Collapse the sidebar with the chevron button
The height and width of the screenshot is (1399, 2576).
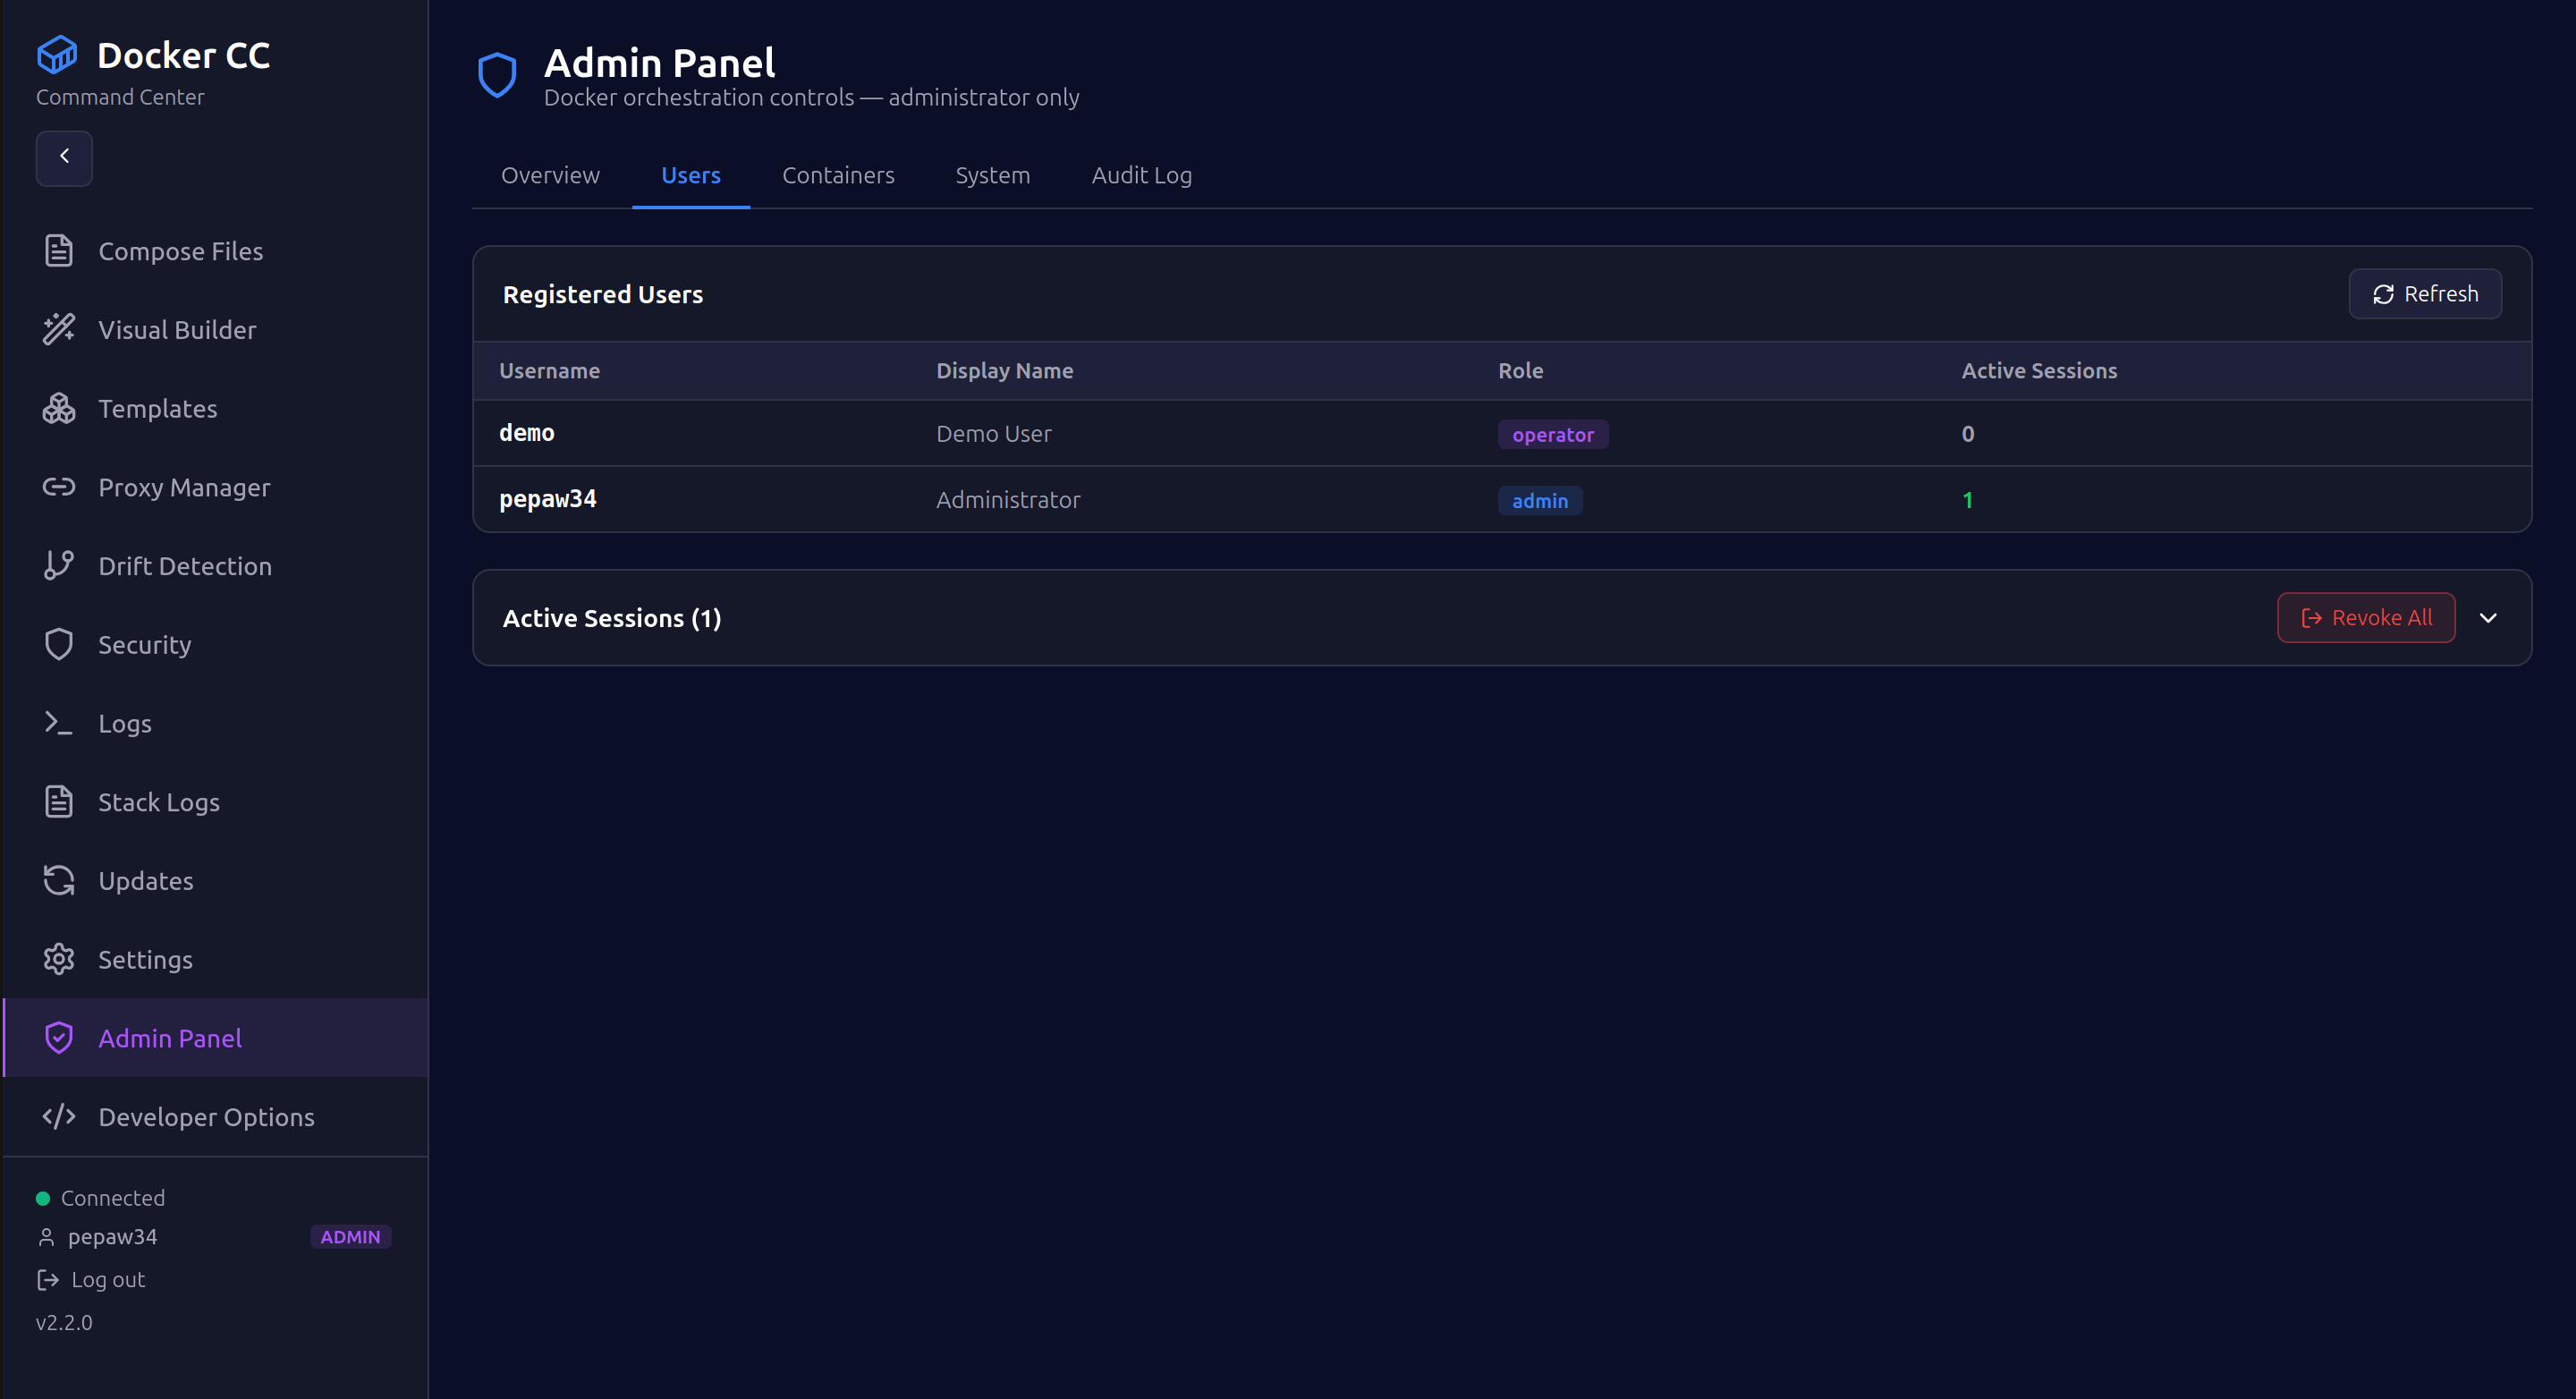coord(64,157)
